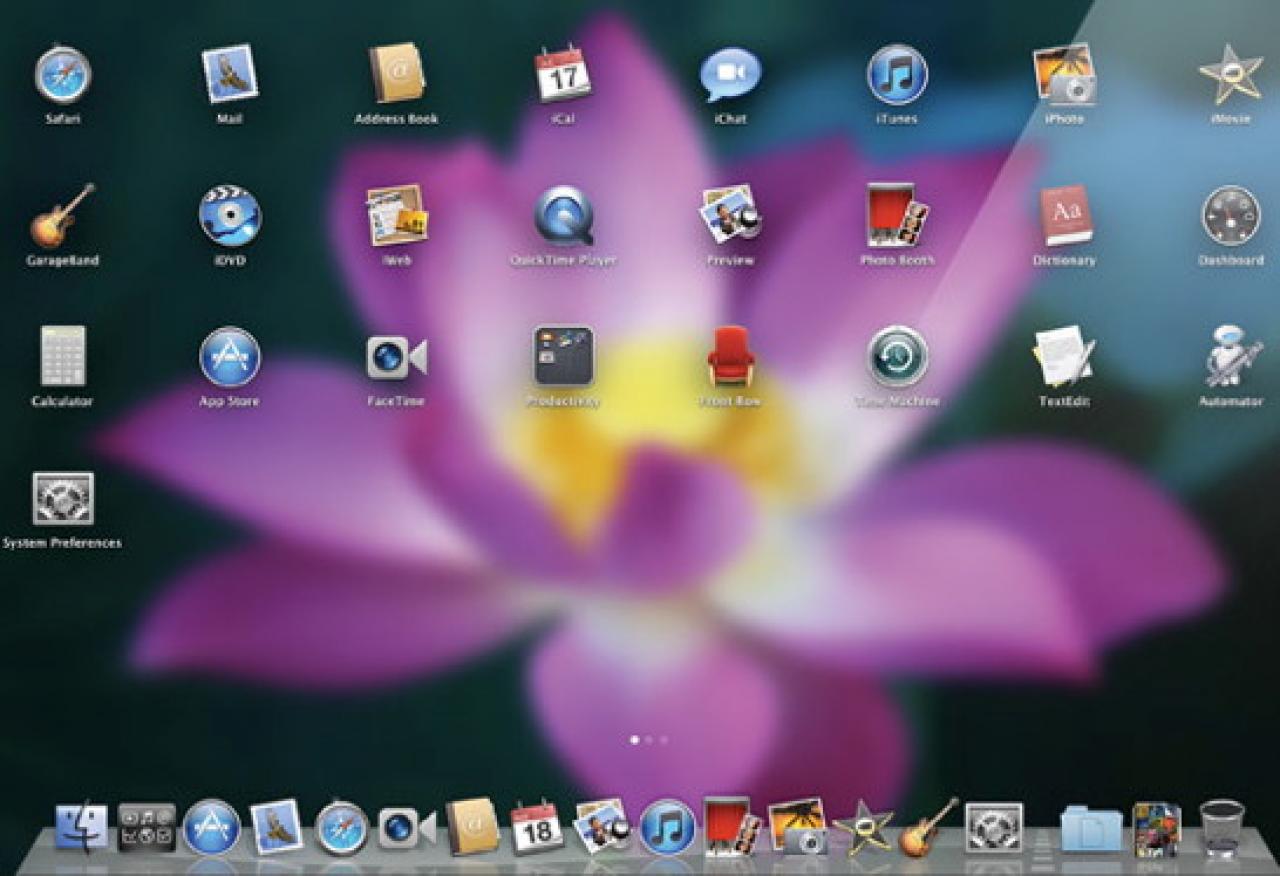The image size is (1280, 876).
Task: Launch GarageBand from the Launchpad grid
Action: point(63,216)
